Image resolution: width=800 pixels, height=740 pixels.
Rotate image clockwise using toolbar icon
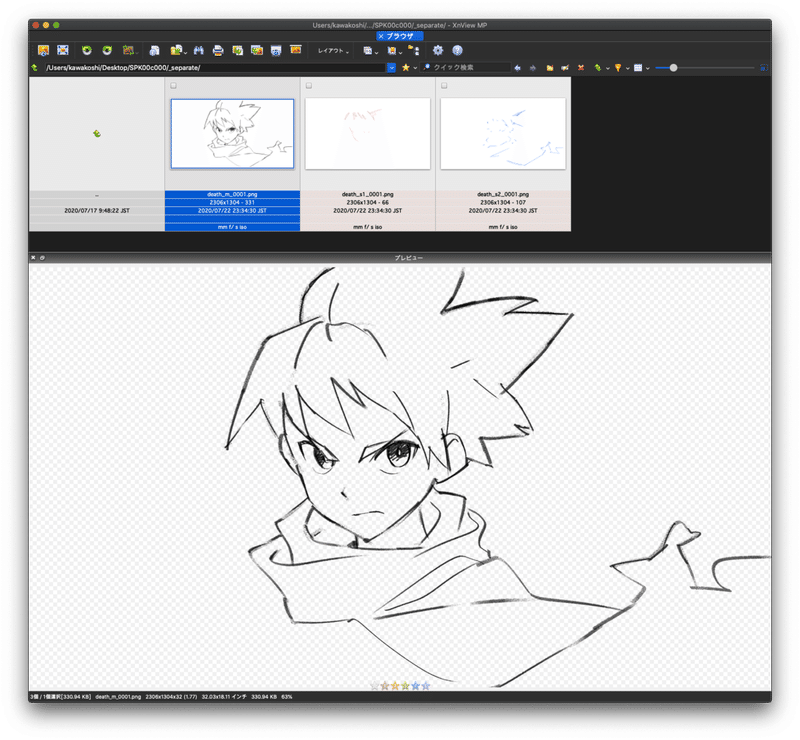click(x=107, y=50)
